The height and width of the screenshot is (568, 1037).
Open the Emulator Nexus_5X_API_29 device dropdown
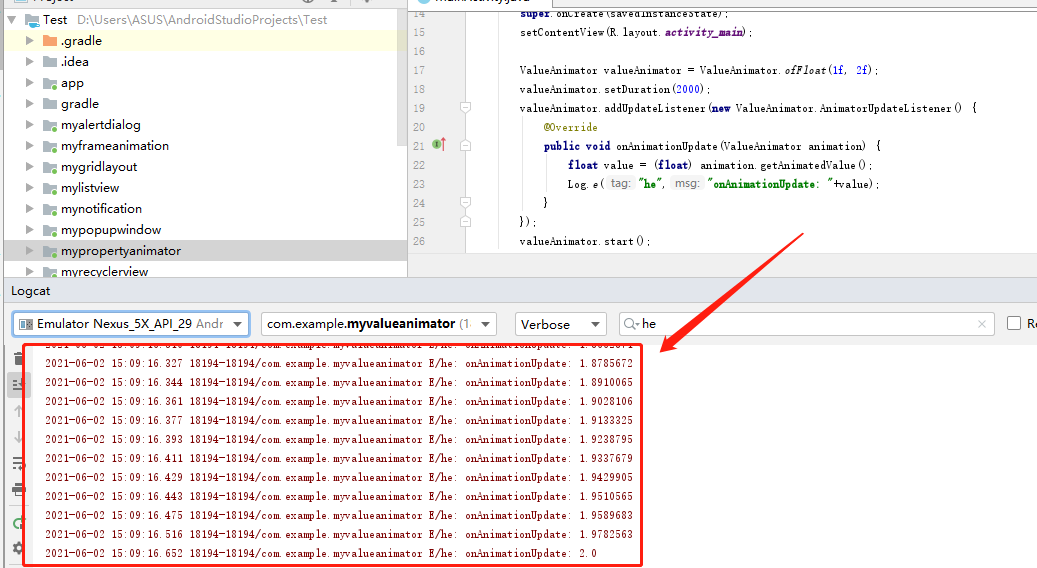(x=131, y=324)
